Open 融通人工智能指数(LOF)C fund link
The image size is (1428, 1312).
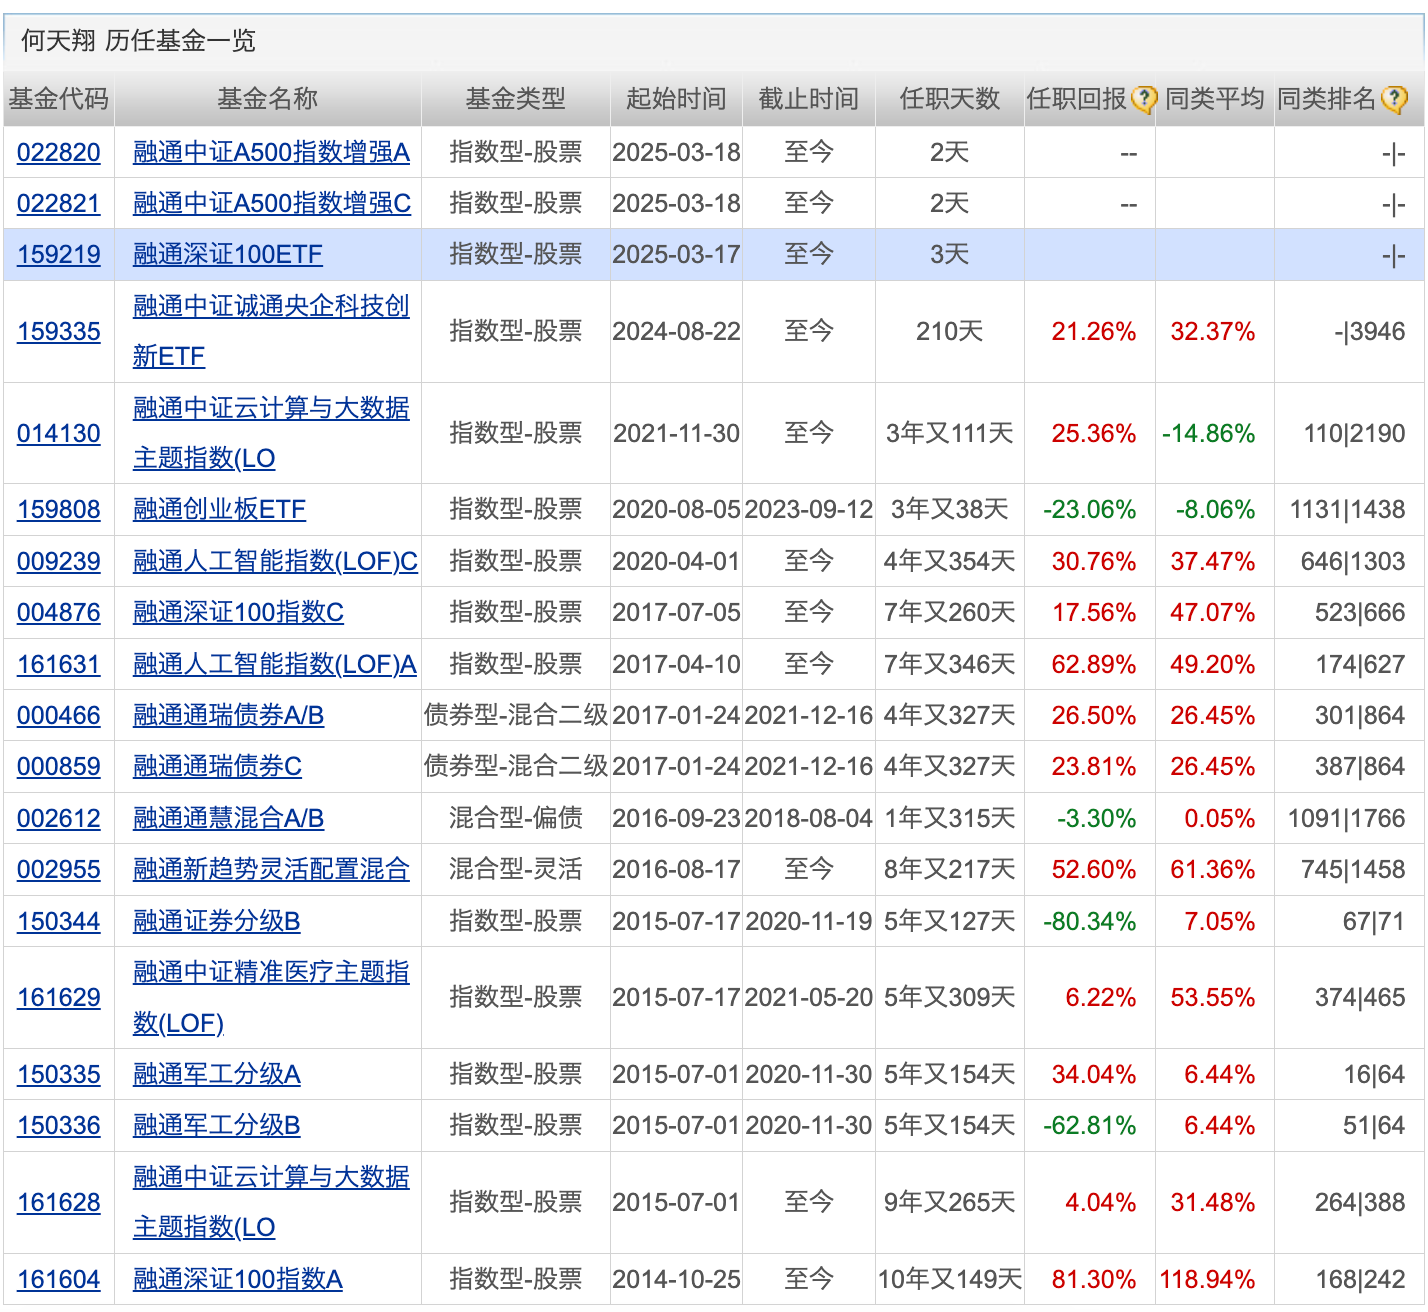pos(275,561)
